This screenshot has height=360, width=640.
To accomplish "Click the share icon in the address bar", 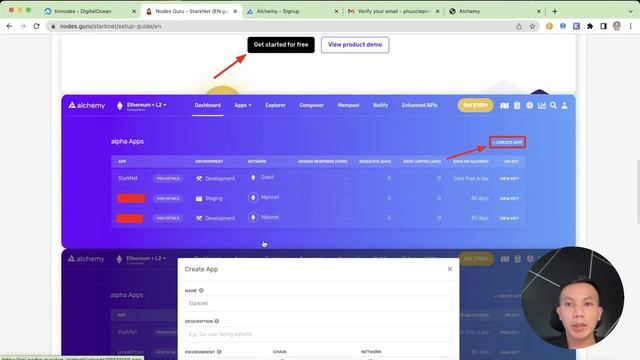I will tap(519, 26).
